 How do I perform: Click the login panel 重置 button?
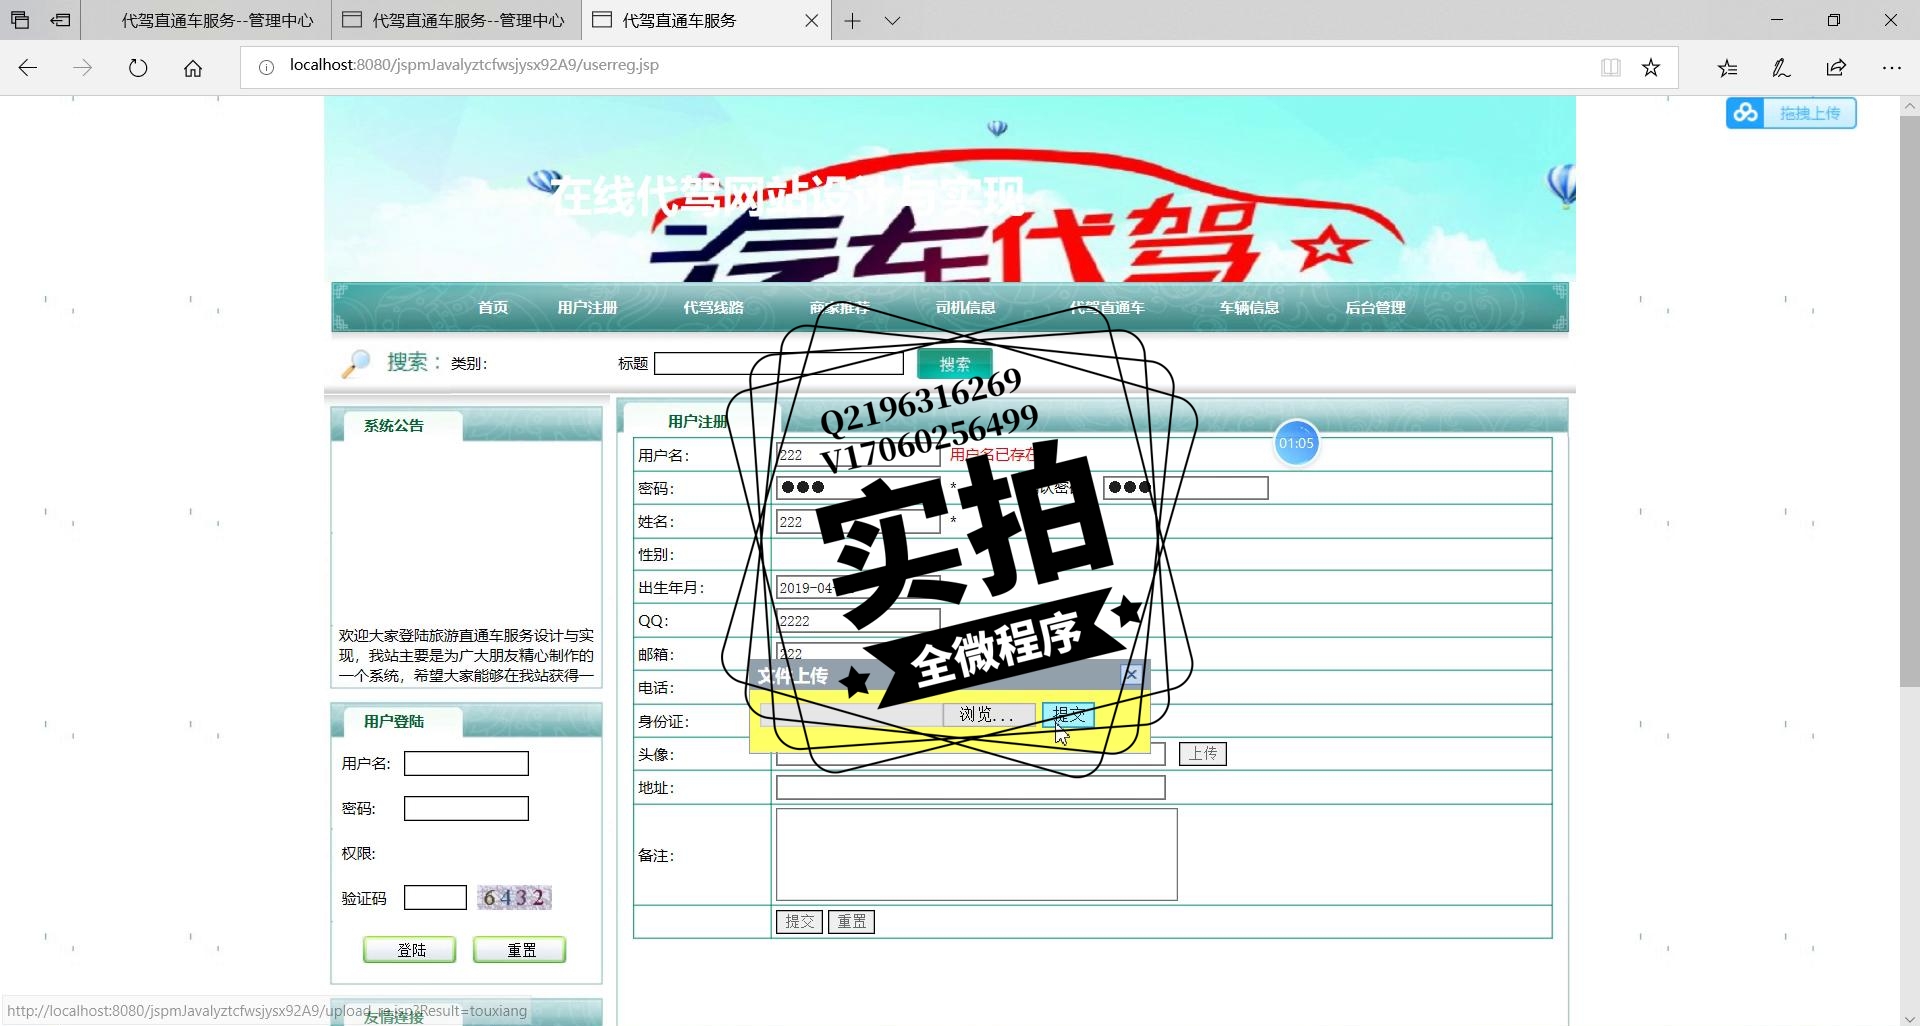click(x=520, y=950)
